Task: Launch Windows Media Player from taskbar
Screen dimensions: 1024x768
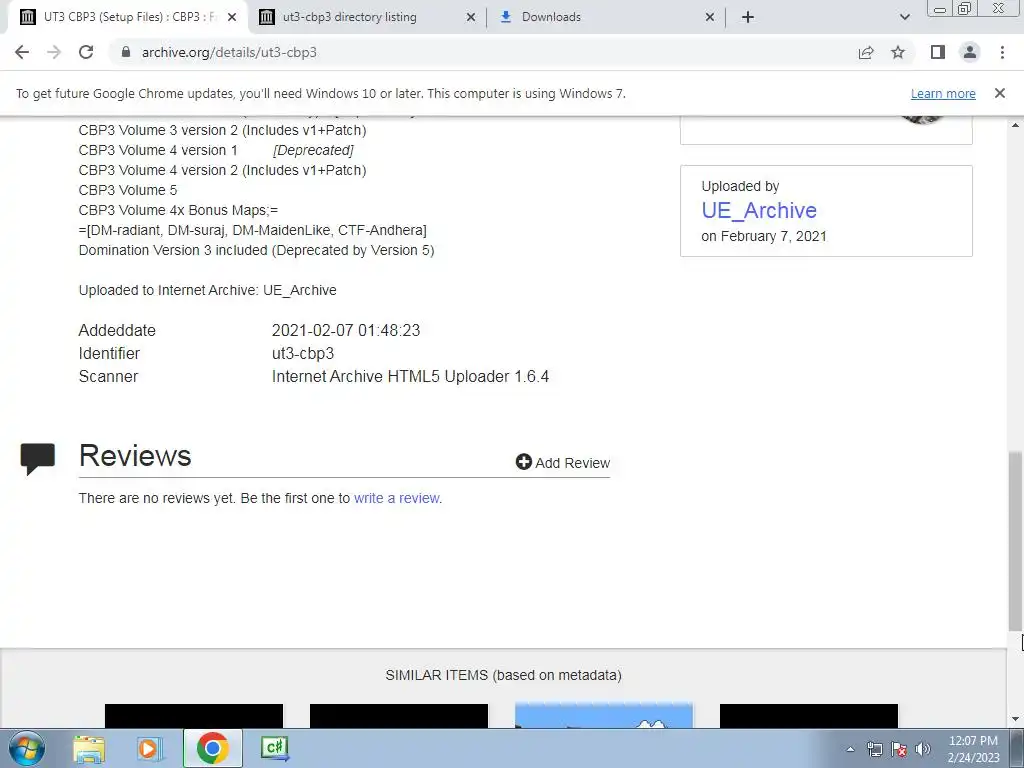Action: tap(150, 748)
